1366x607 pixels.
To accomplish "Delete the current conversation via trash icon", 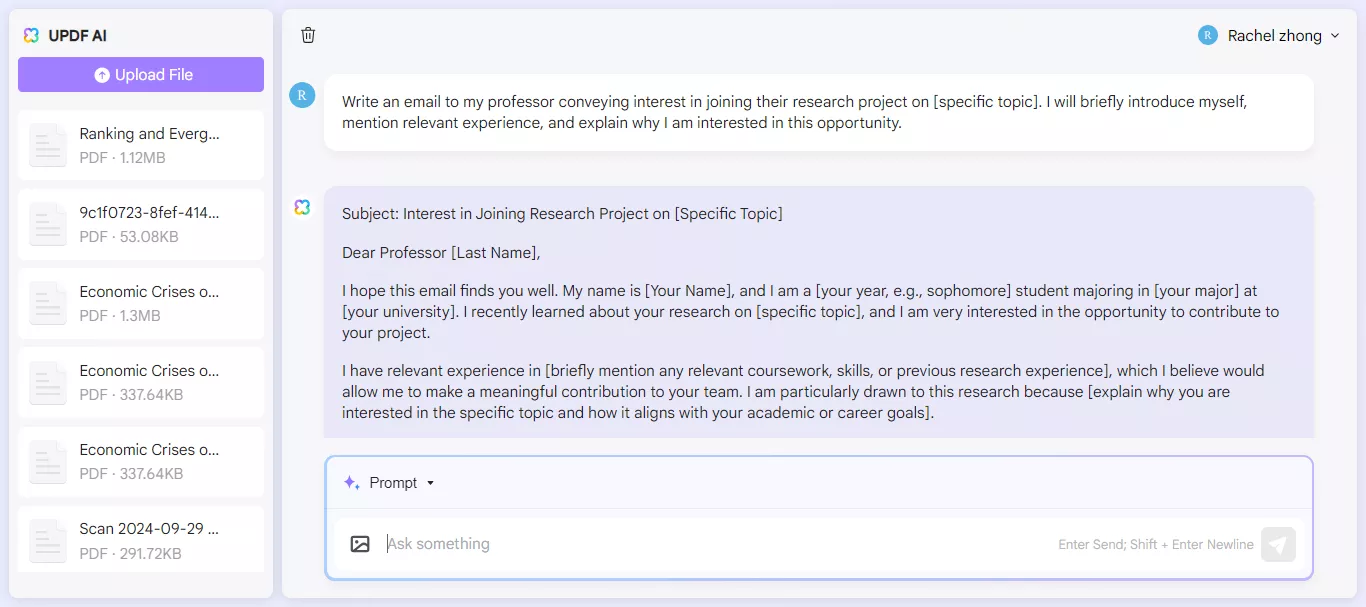I will tap(308, 34).
